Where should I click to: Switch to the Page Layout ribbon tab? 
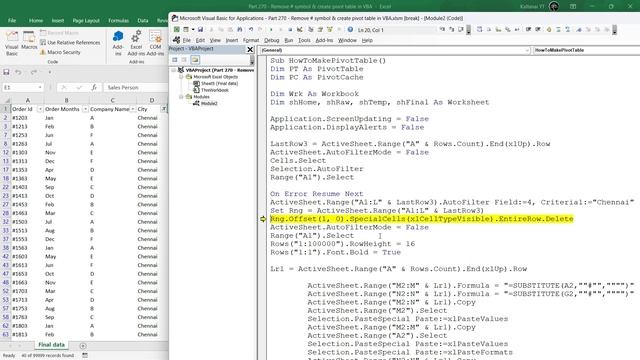pos(86,20)
